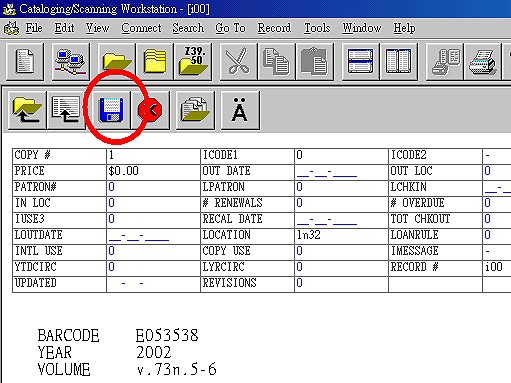
Task: Click the # RENEWALS value field
Action: point(341,204)
